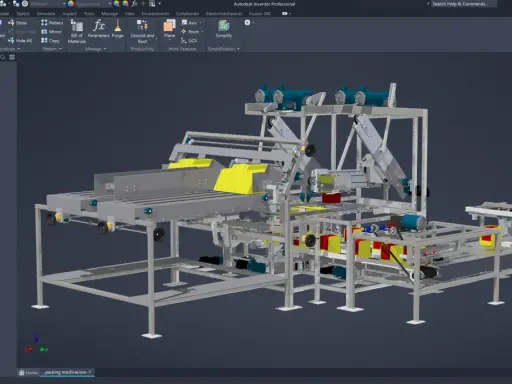Close the packing machine.iam tab

tap(90, 372)
